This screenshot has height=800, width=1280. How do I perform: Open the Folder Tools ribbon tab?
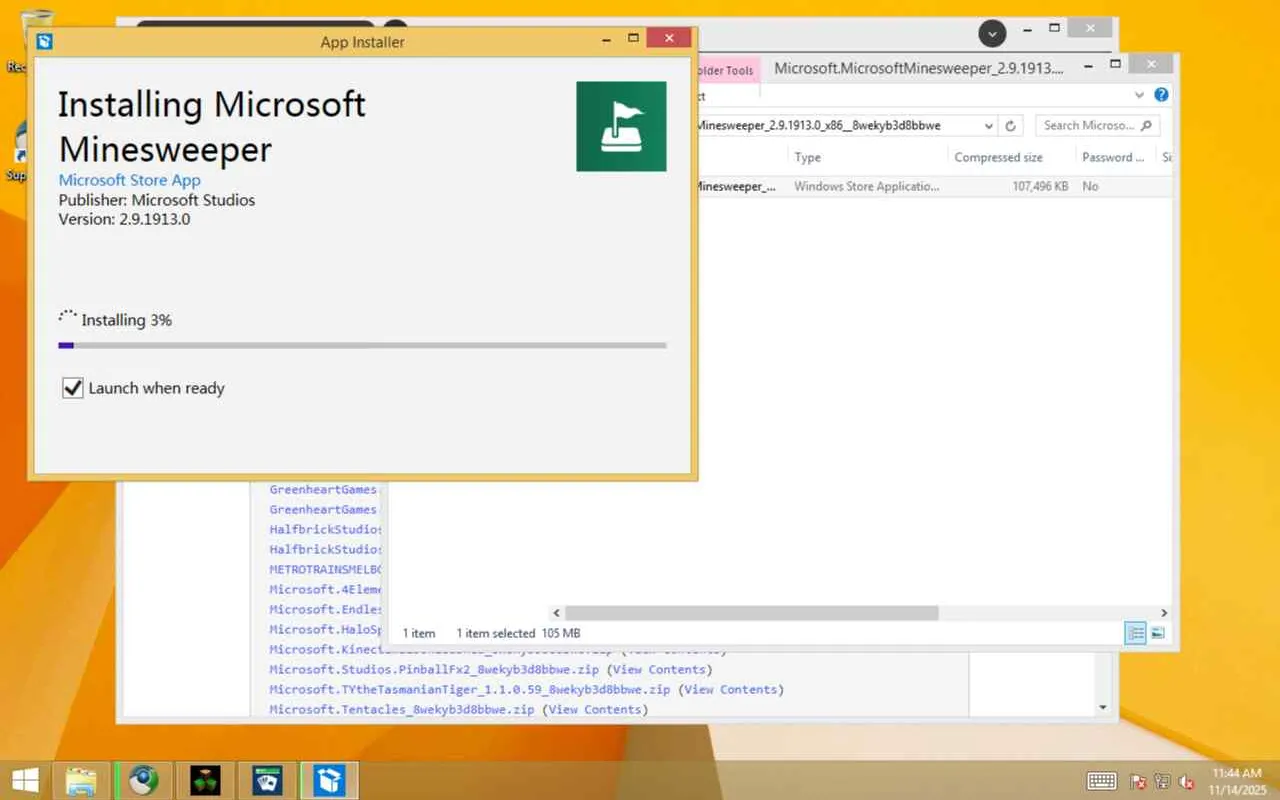[x=726, y=71]
